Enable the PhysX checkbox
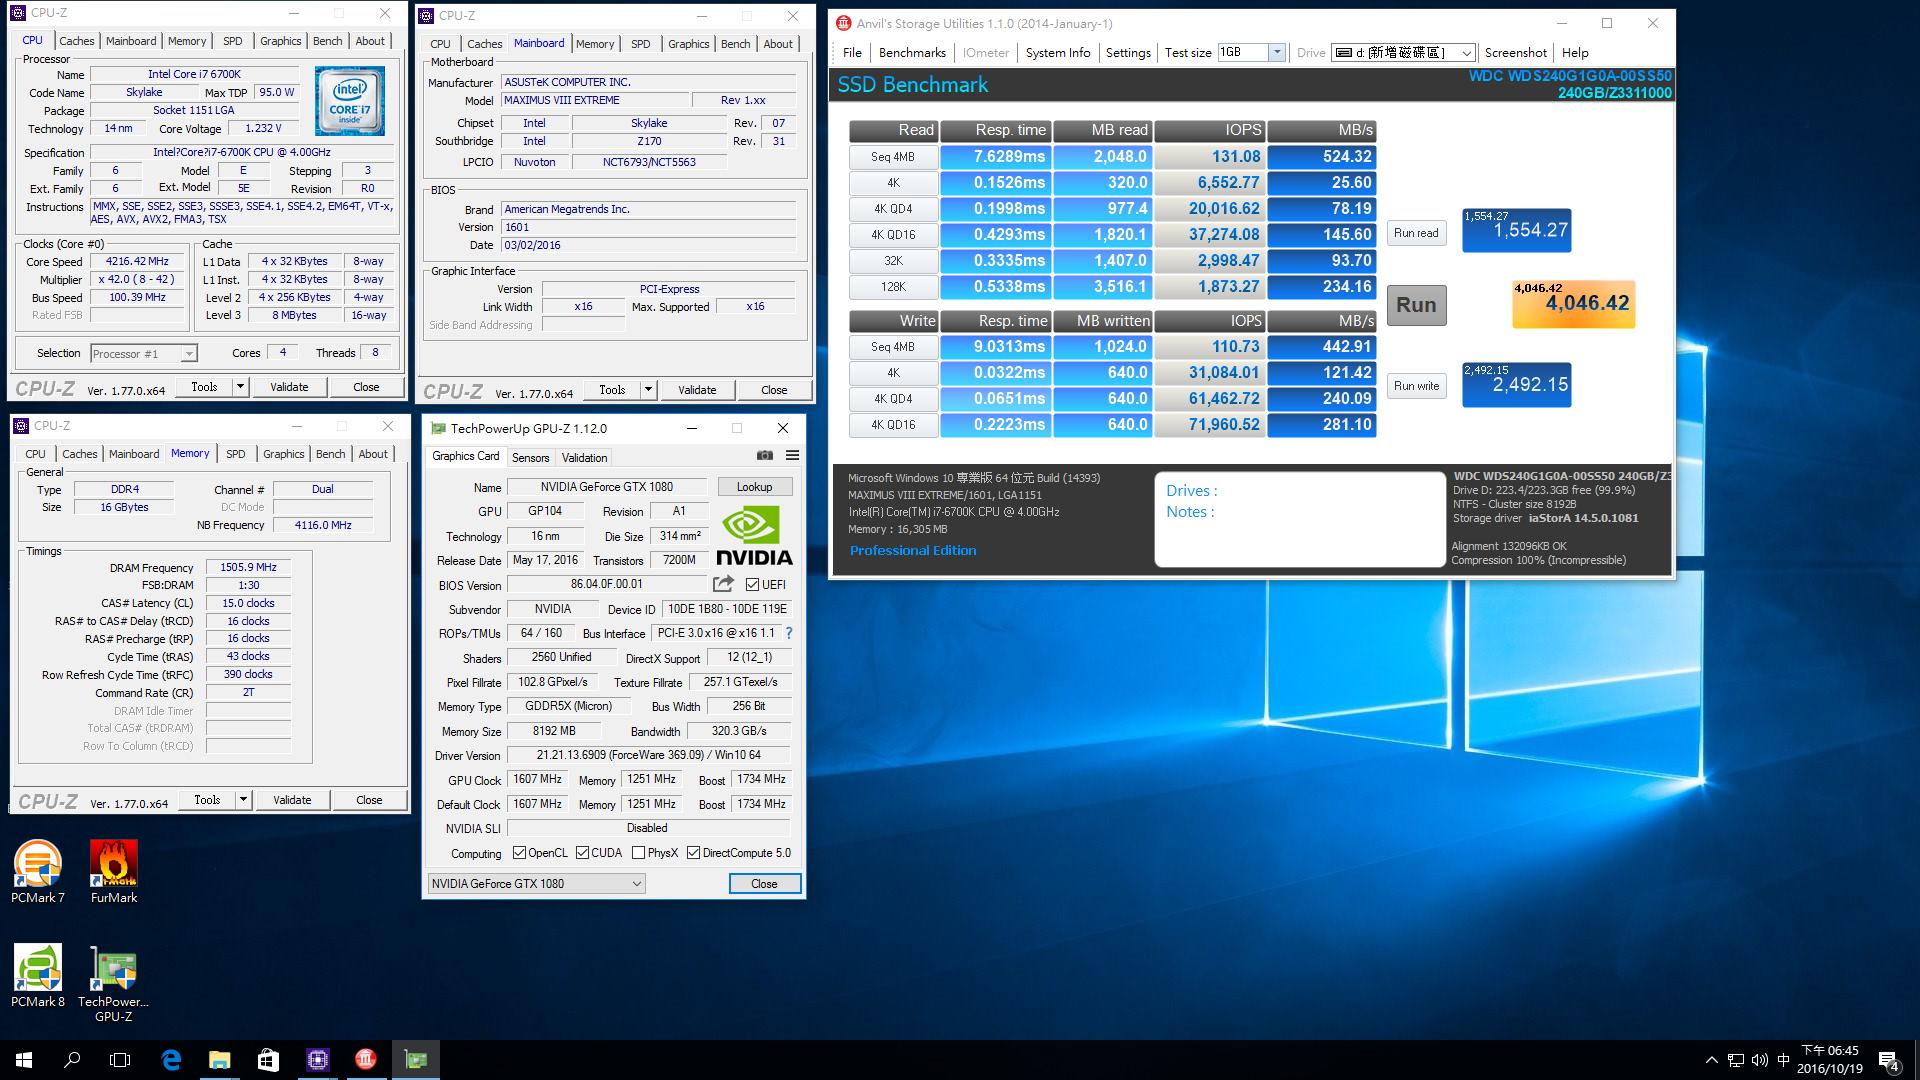The height and width of the screenshot is (1080, 1920). (x=638, y=853)
